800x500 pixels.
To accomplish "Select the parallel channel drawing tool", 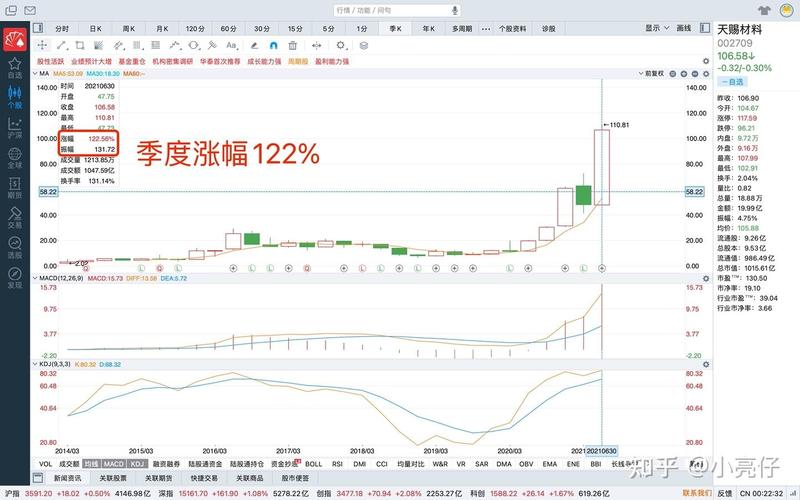I will 118,45.
